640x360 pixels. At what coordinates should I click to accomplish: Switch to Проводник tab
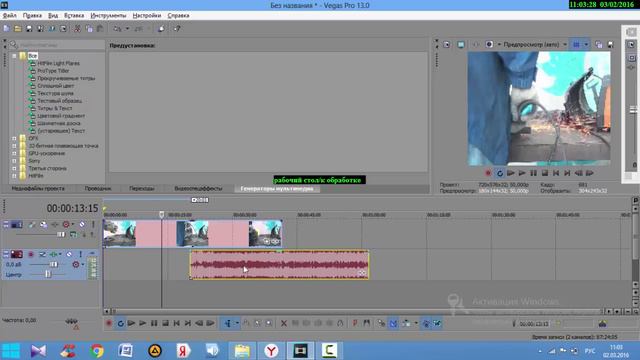[x=98, y=189]
